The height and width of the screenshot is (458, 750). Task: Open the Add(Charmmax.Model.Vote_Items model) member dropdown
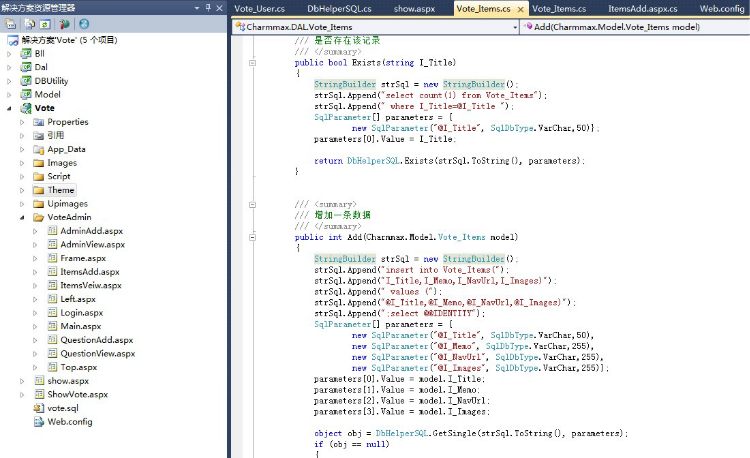(636, 27)
